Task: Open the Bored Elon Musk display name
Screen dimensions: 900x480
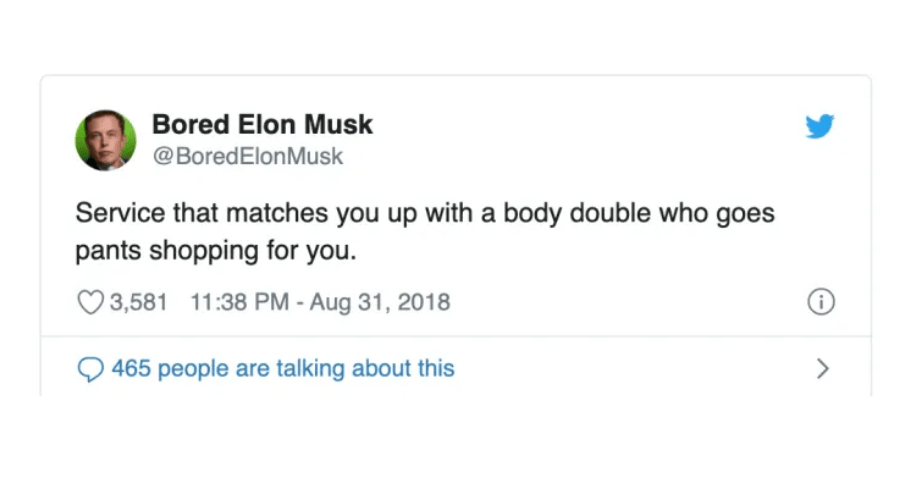Action: click(262, 125)
